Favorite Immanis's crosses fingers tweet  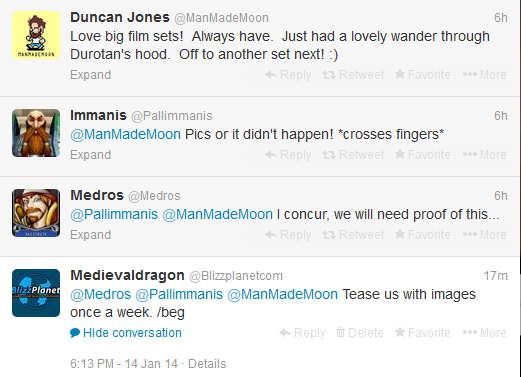point(423,155)
